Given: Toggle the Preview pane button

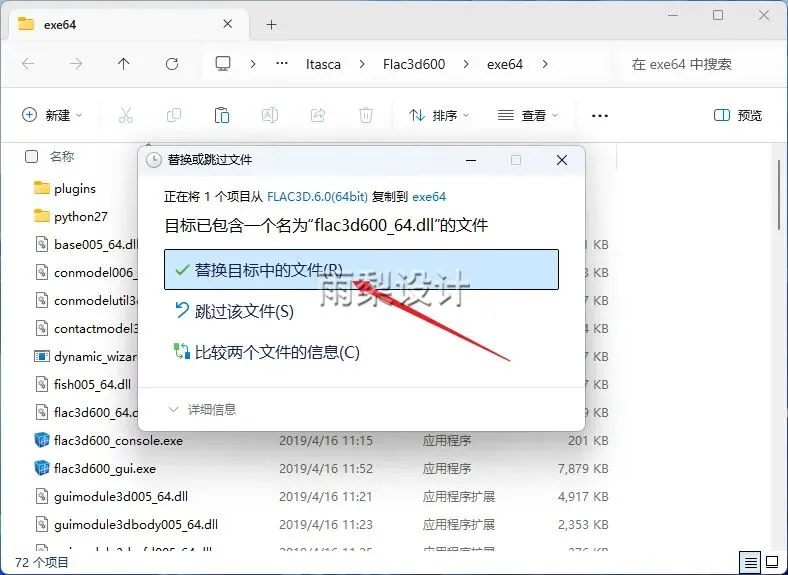Looking at the screenshot, I should coord(738,115).
